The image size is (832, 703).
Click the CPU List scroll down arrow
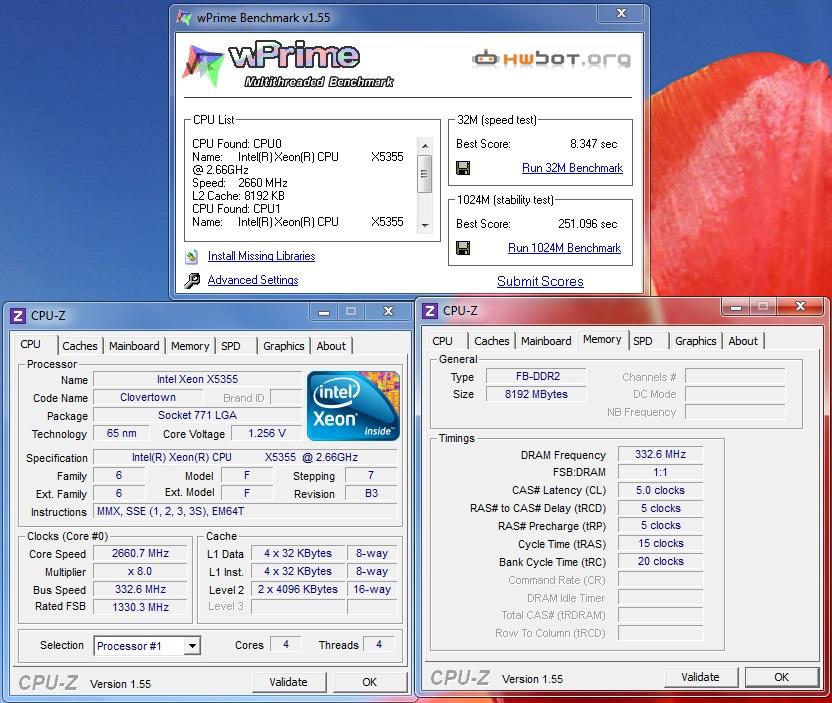424,225
